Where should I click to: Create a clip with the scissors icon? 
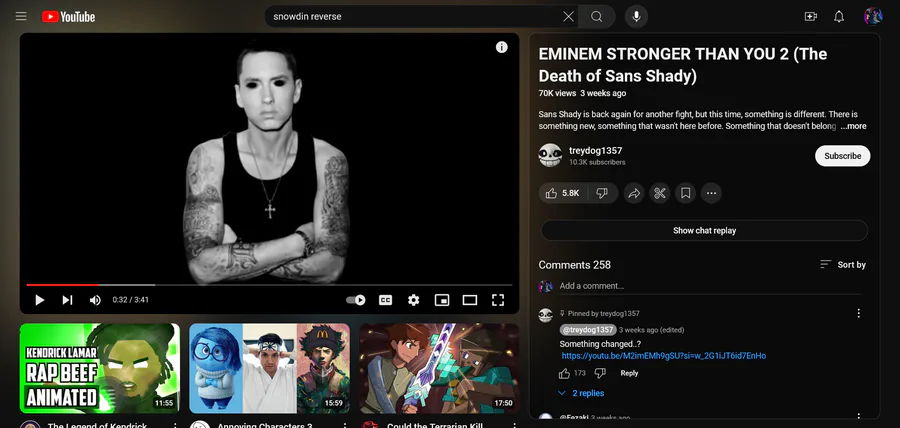click(660, 193)
